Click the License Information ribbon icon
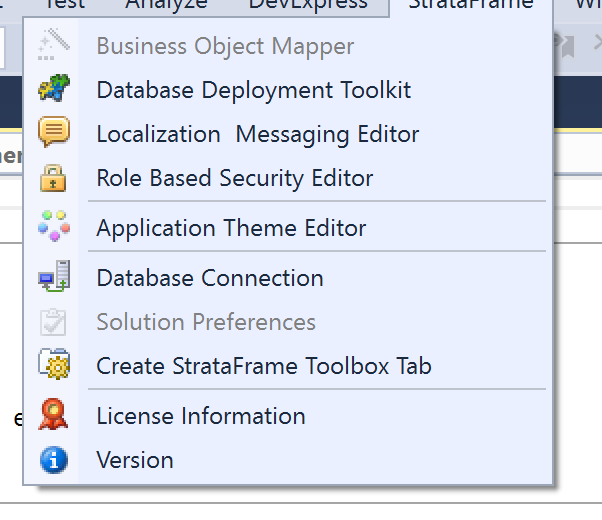Viewport: 602px width, 520px height. coord(52,416)
